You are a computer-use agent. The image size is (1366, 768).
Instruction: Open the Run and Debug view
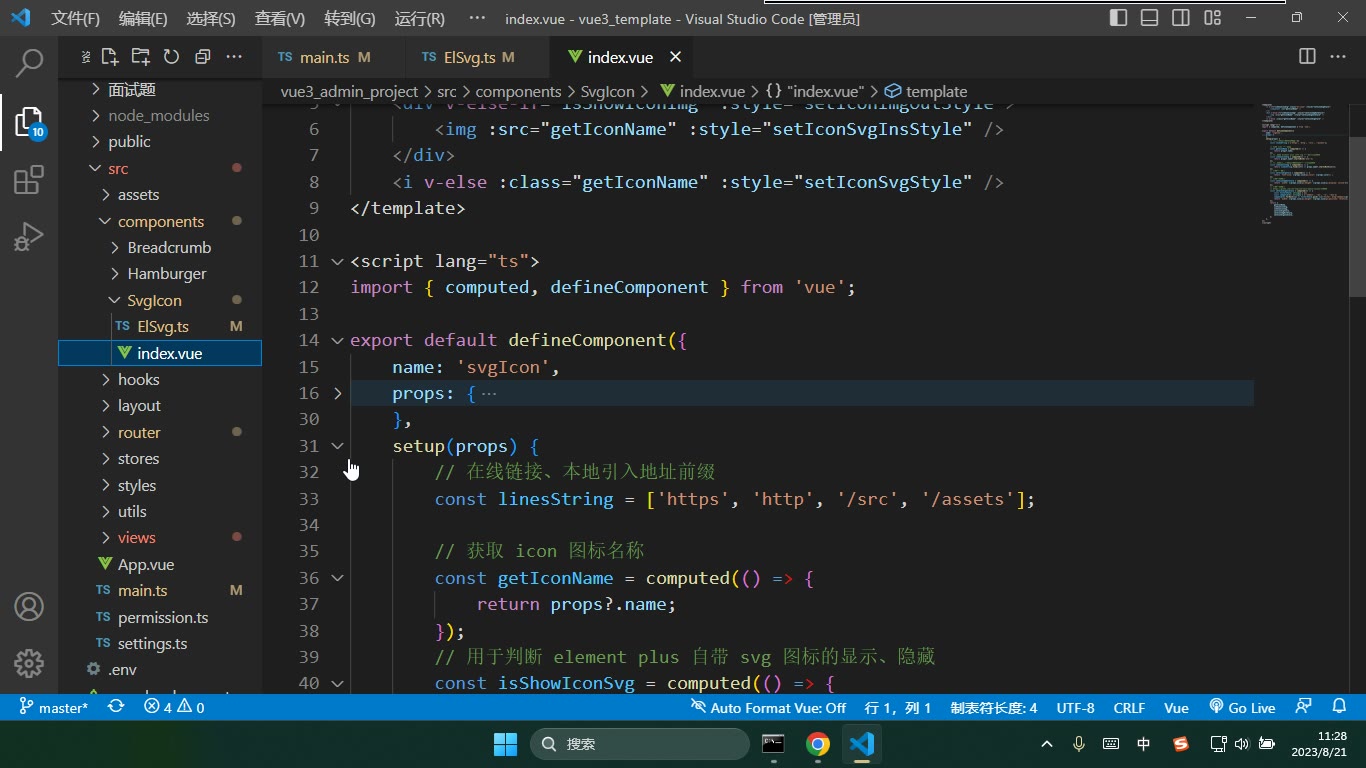point(29,237)
